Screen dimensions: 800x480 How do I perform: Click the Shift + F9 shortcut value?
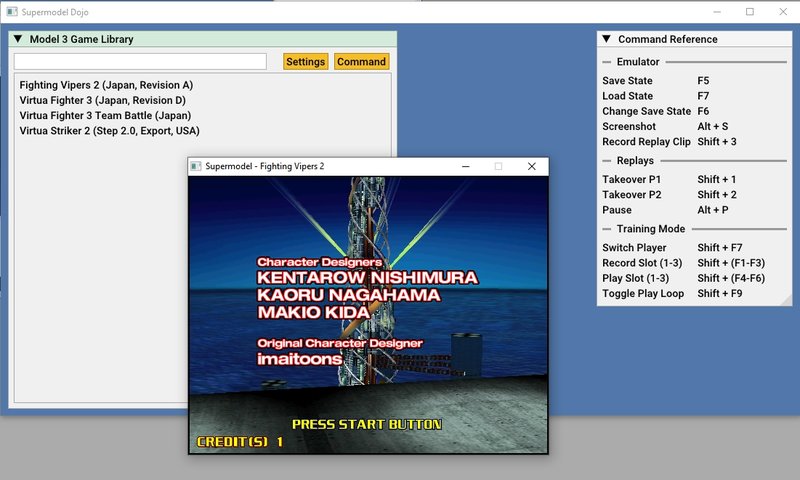tap(719, 294)
